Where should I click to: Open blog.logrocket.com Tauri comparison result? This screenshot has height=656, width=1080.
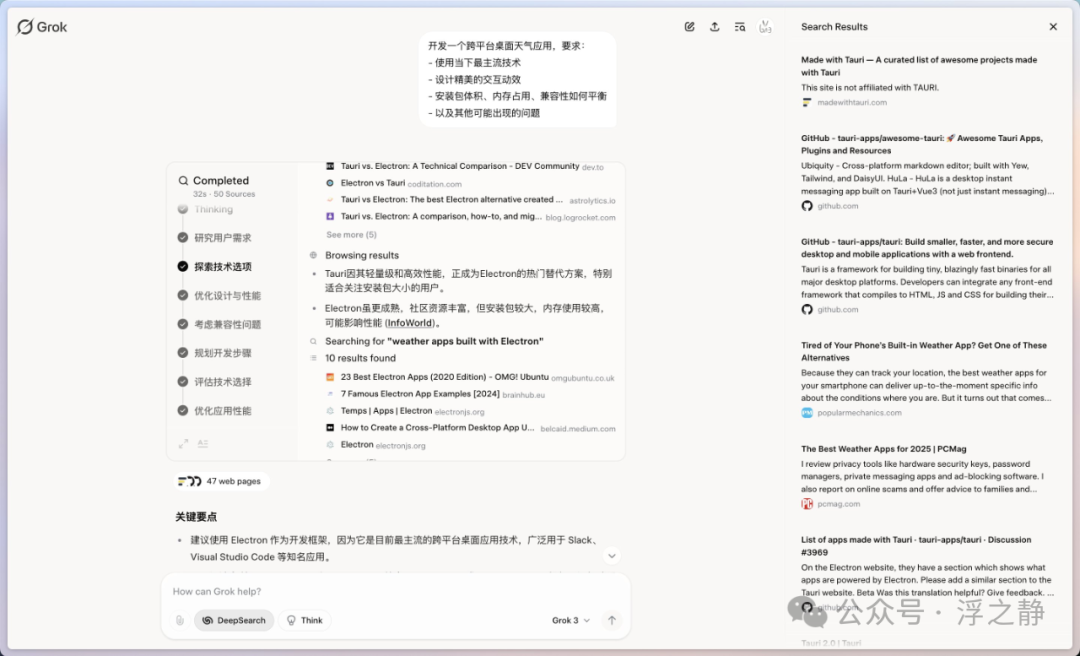click(x=441, y=216)
